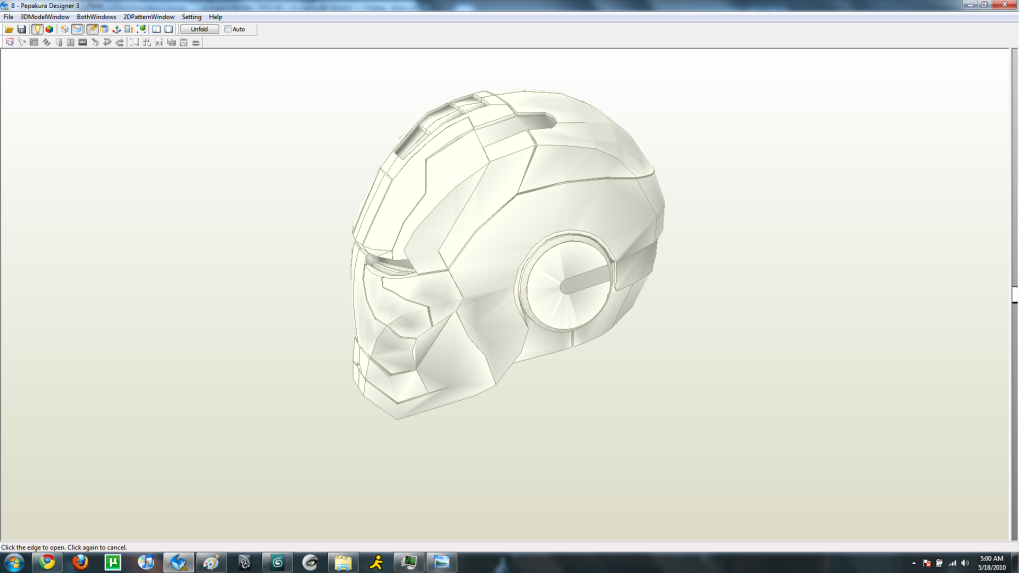Click the Save floppy disk icon
This screenshot has width=1023, height=573.
coord(21,30)
